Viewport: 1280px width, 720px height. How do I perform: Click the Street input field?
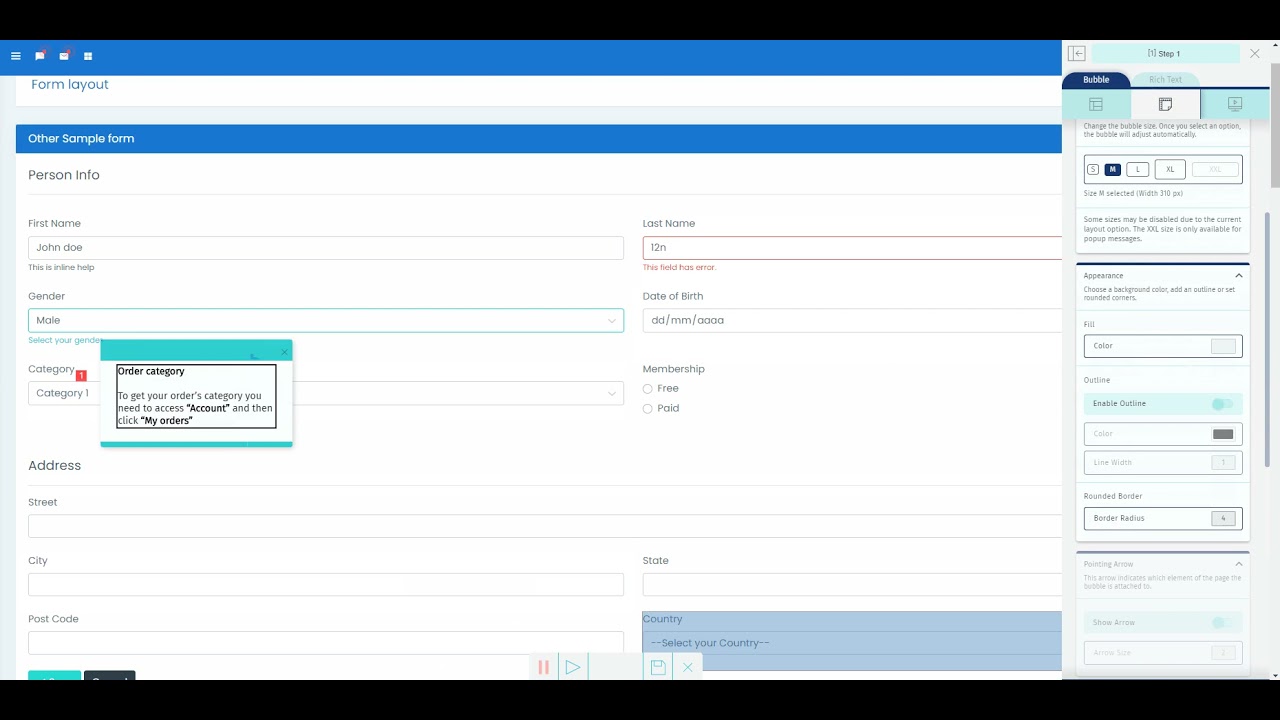click(x=545, y=526)
